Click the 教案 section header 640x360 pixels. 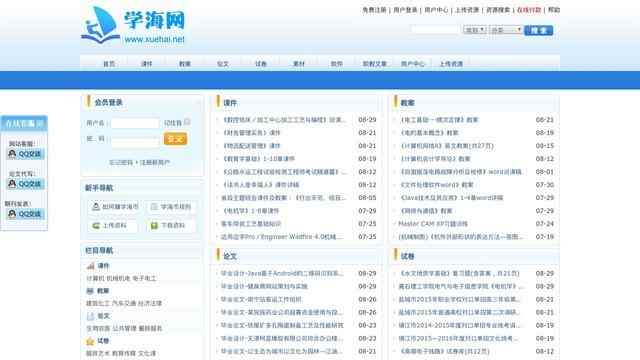tap(408, 103)
